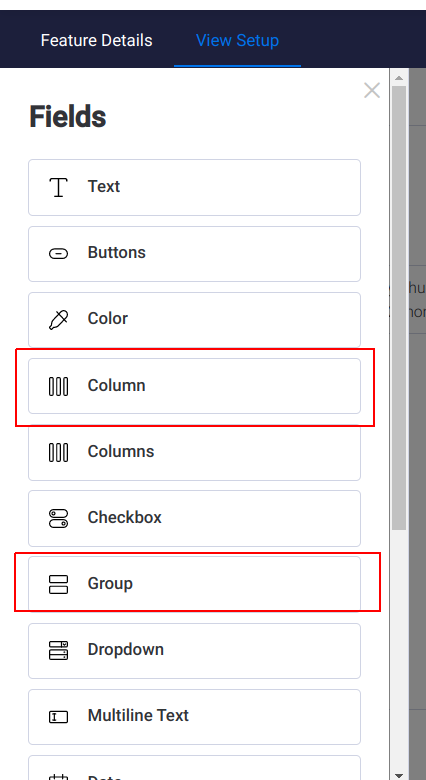Click the Columns field bars icon

click(59, 452)
